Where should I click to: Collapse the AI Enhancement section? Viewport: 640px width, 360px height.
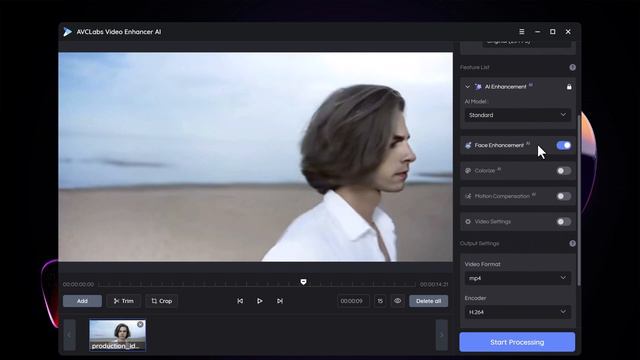[467, 87]
